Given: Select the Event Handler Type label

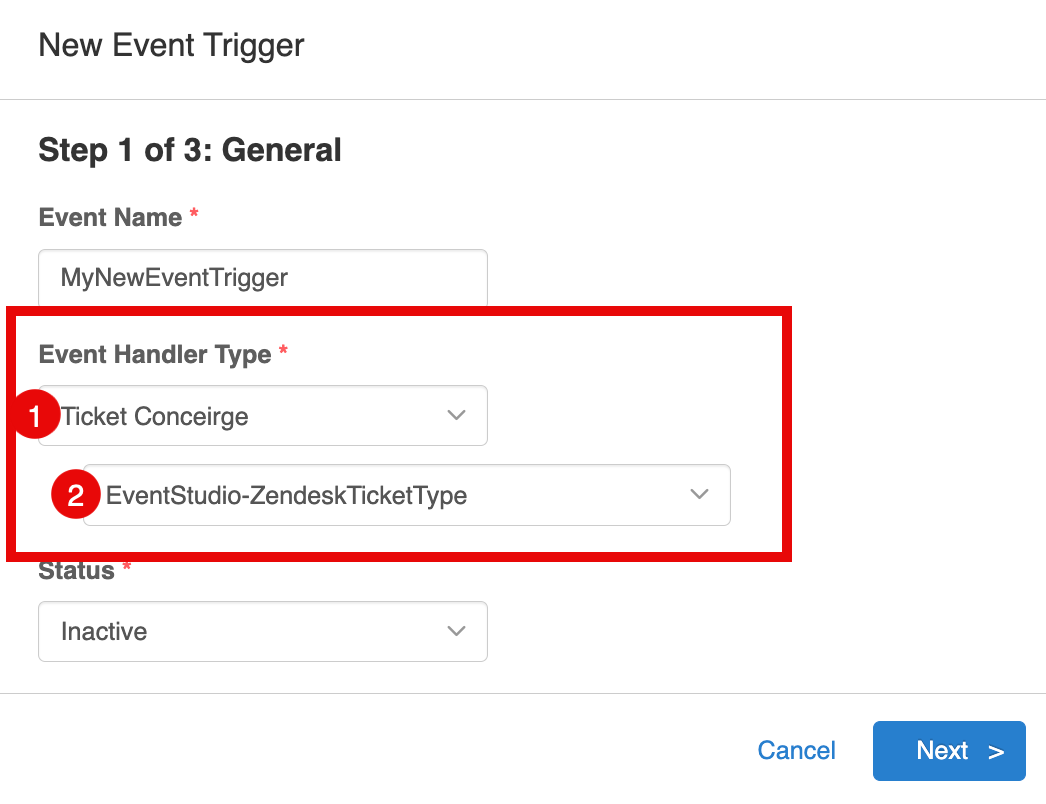Looking at the screenshot, I should (155, 354).
